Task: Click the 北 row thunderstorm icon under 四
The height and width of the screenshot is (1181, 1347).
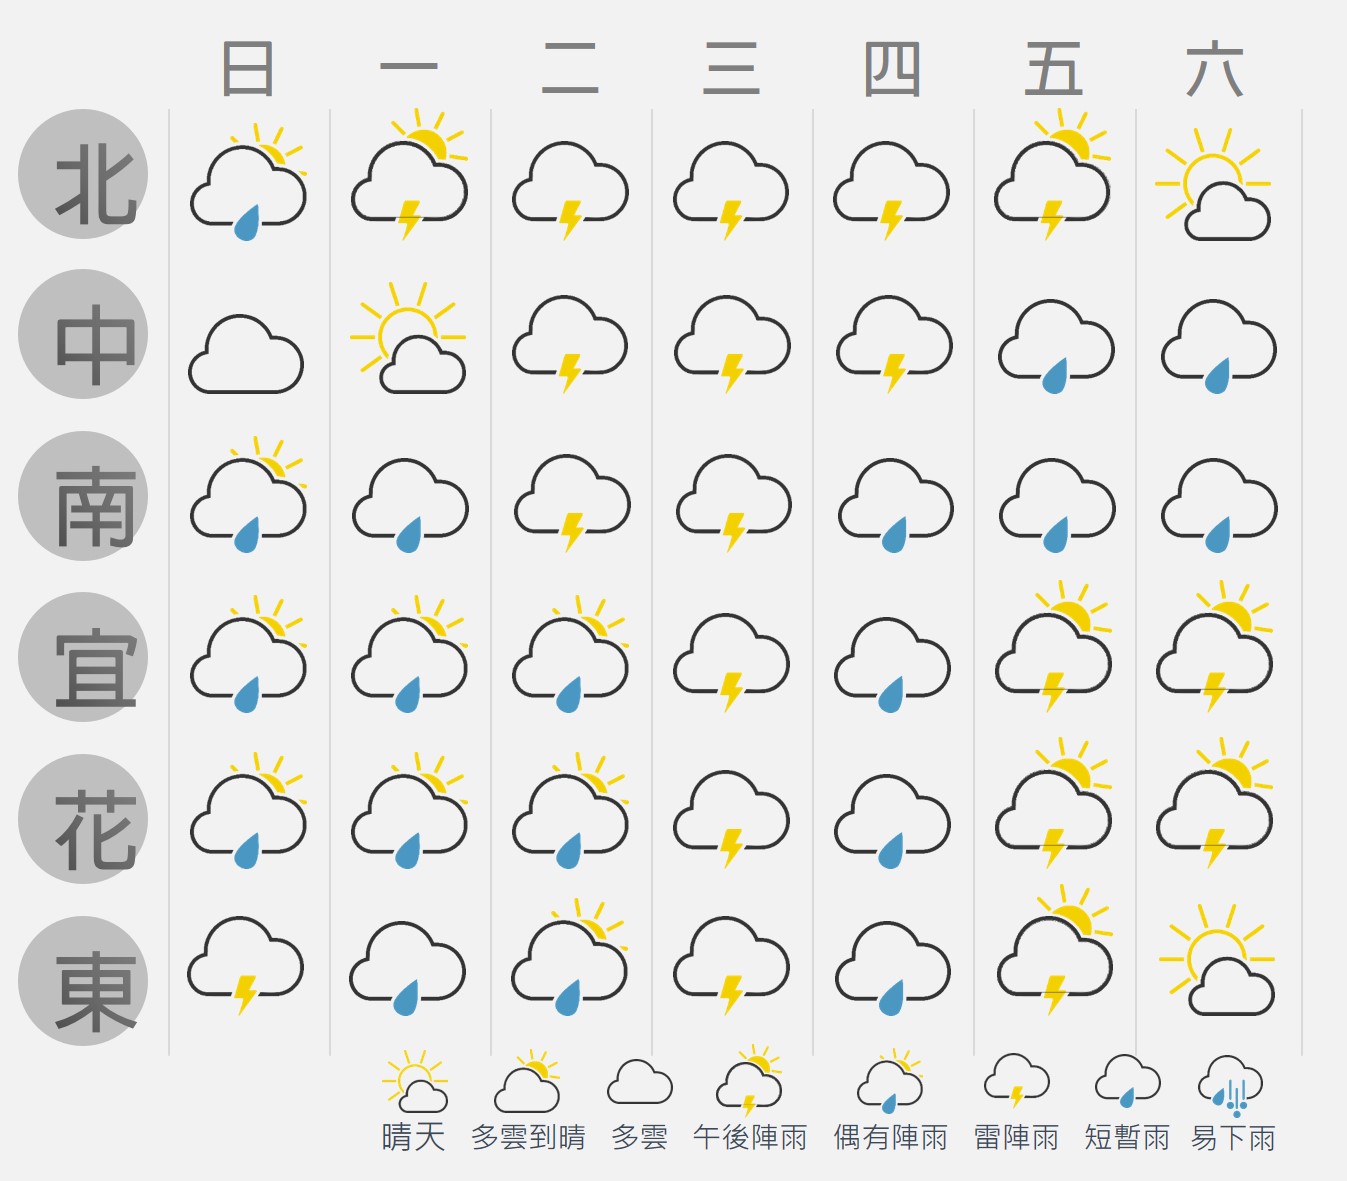Action: pos(891,190)
